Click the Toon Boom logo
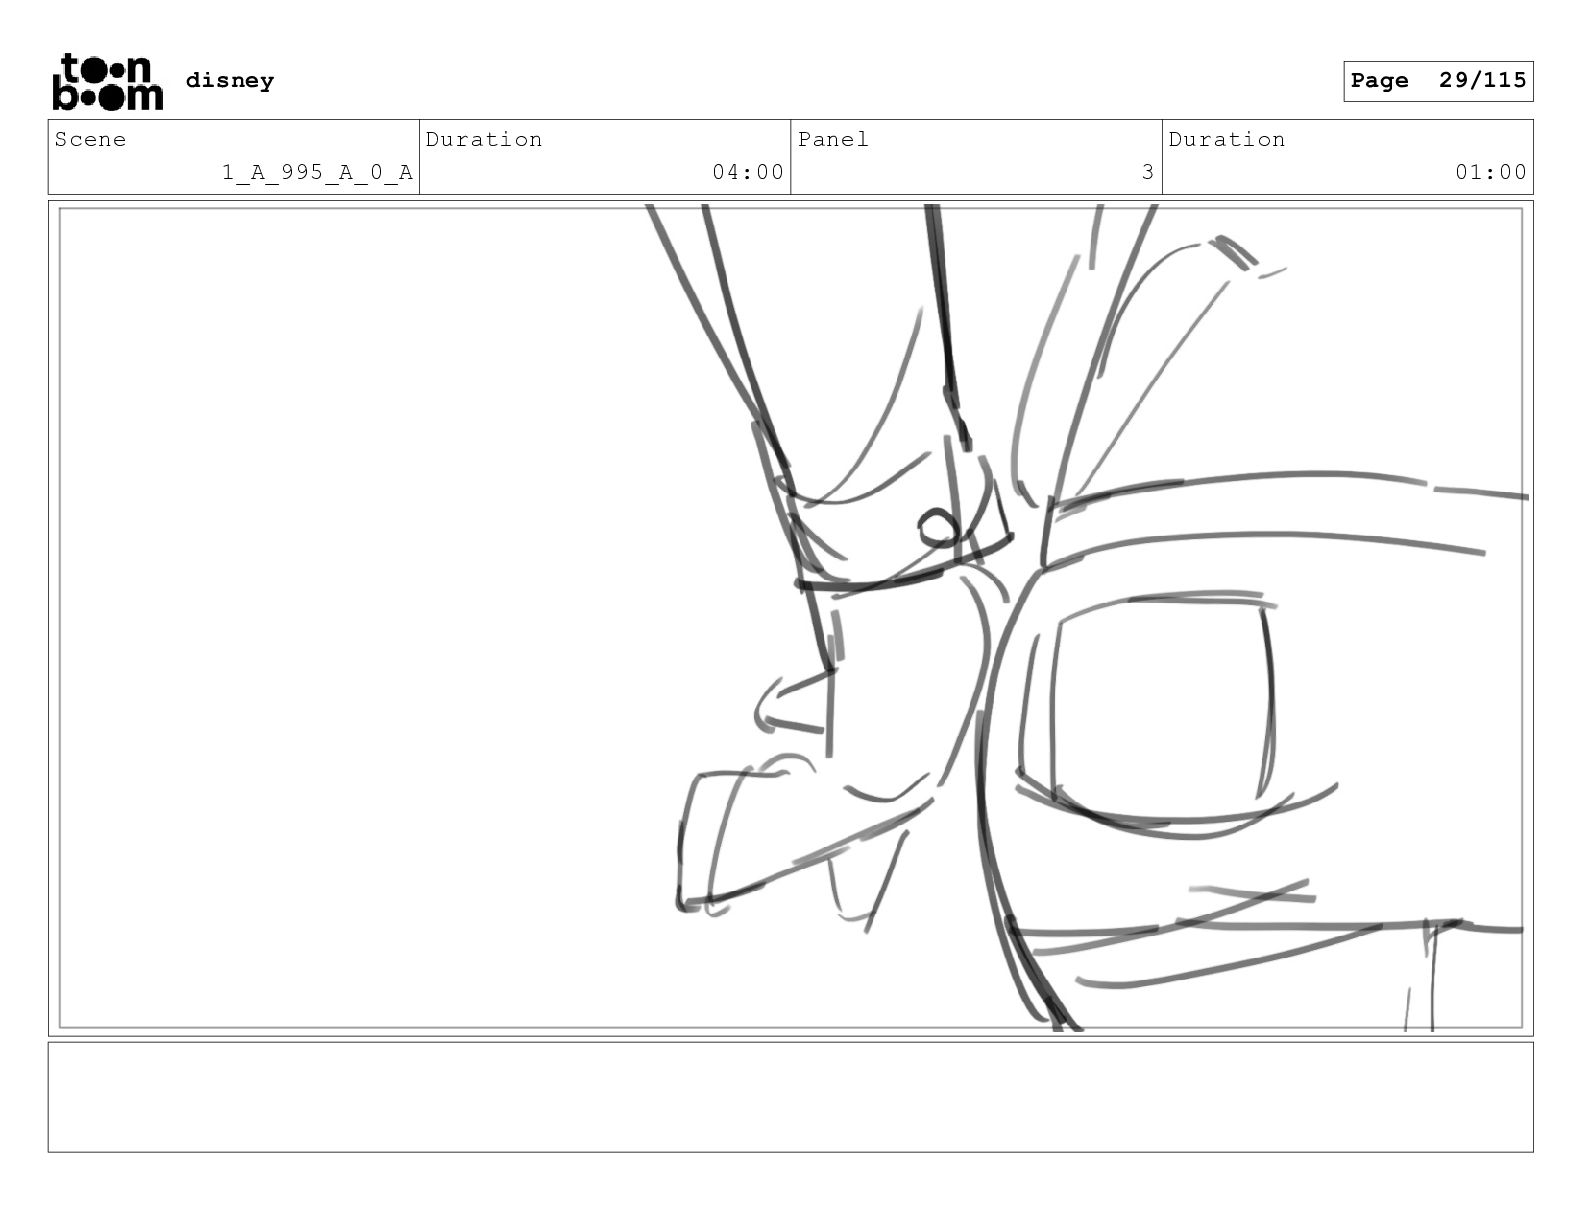The width and height of the screenshot is (1584, 1224). [107, 81]
